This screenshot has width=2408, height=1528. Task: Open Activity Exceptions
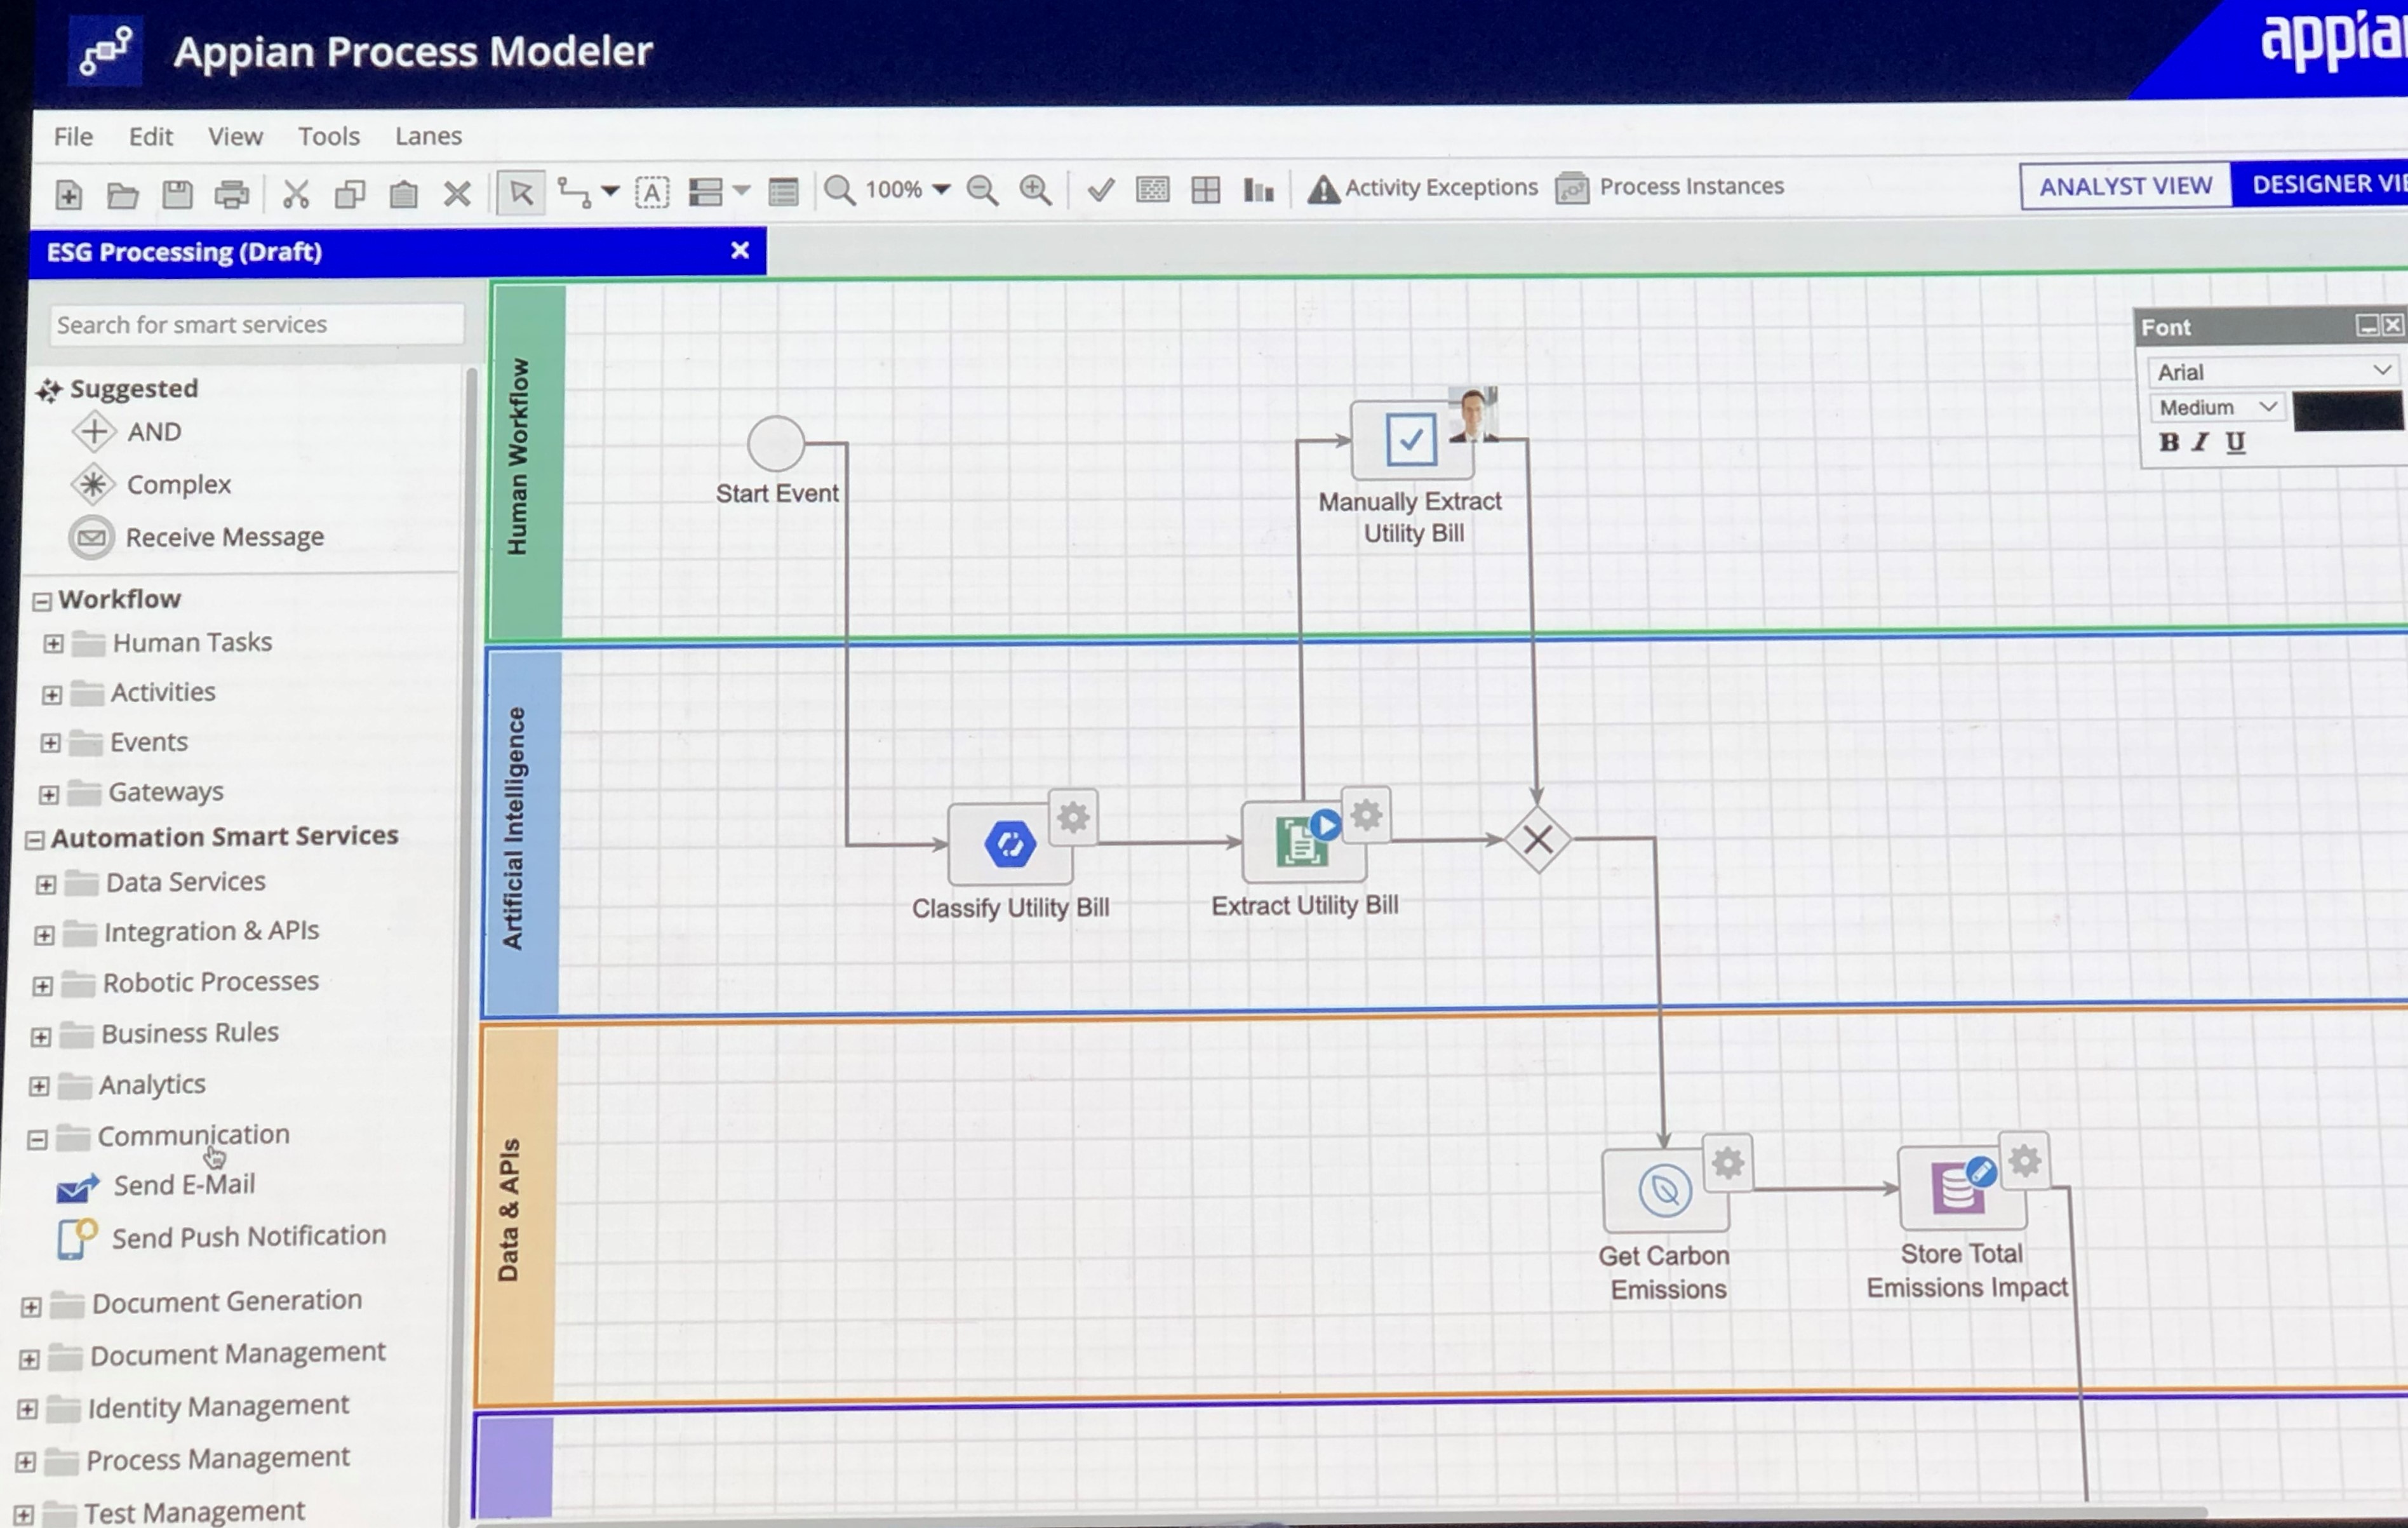[x=1423, y=188]
